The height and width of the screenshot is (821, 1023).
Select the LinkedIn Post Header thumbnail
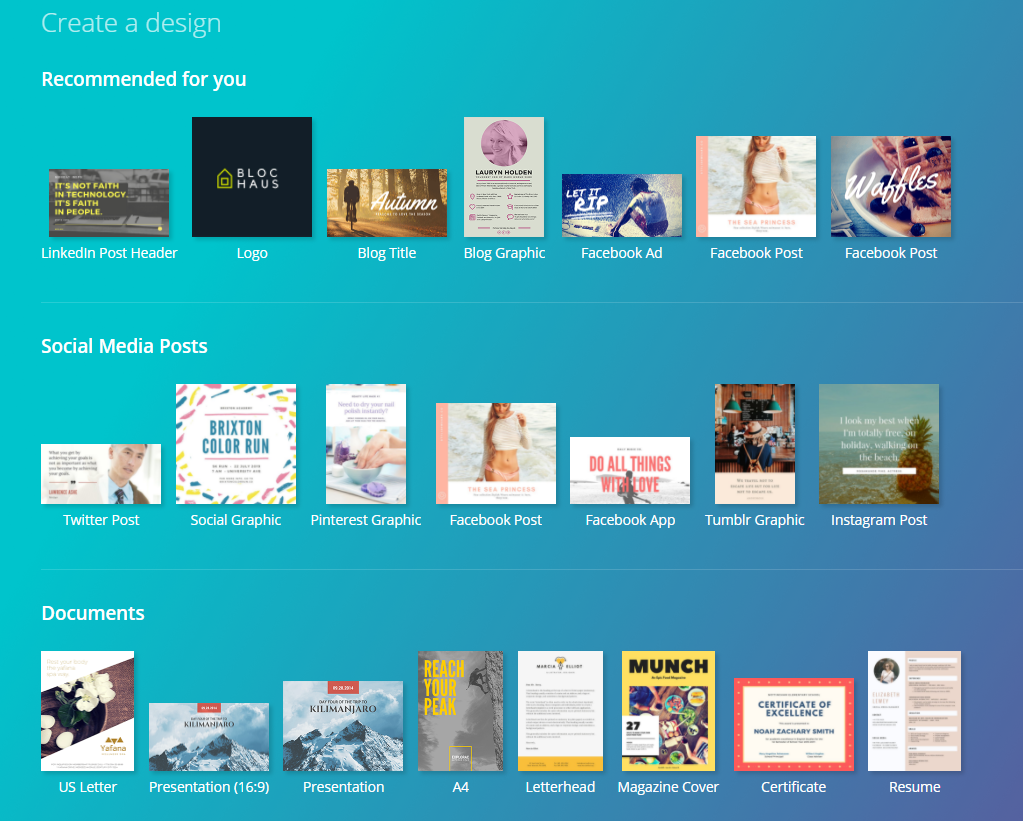pos(109,203)
